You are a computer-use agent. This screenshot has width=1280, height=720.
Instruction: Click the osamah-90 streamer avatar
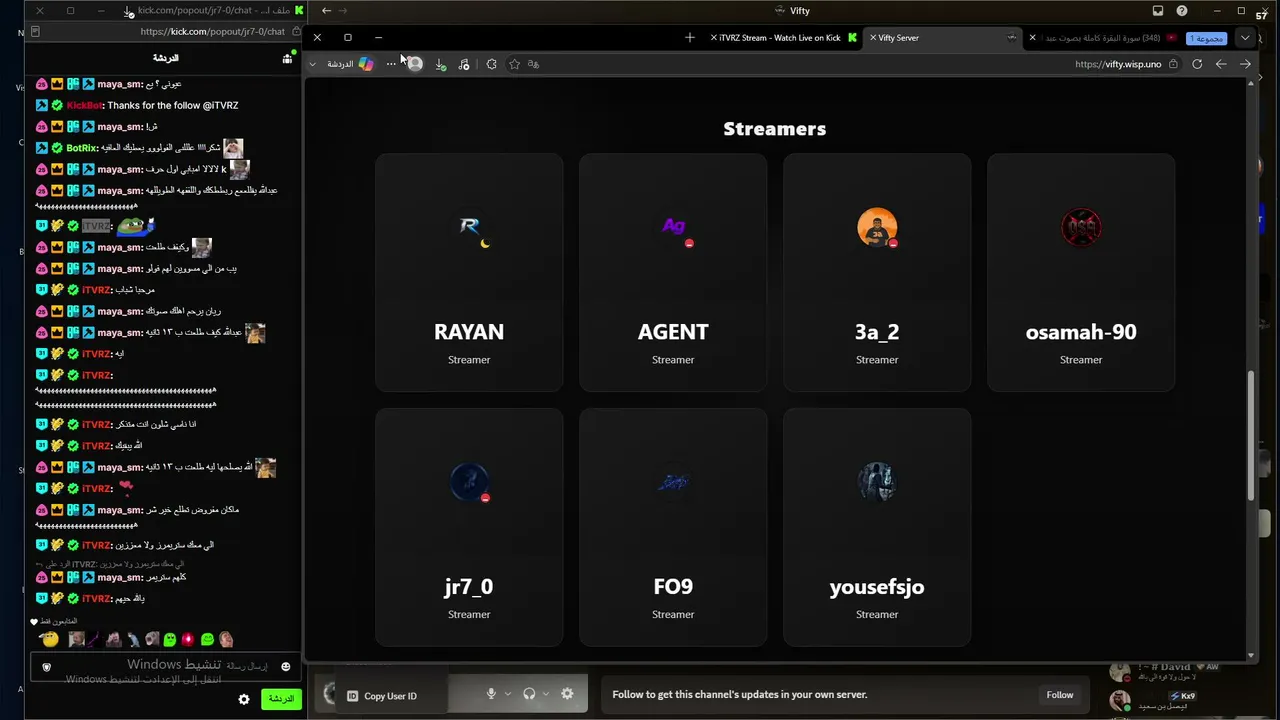pos(1081,228)
